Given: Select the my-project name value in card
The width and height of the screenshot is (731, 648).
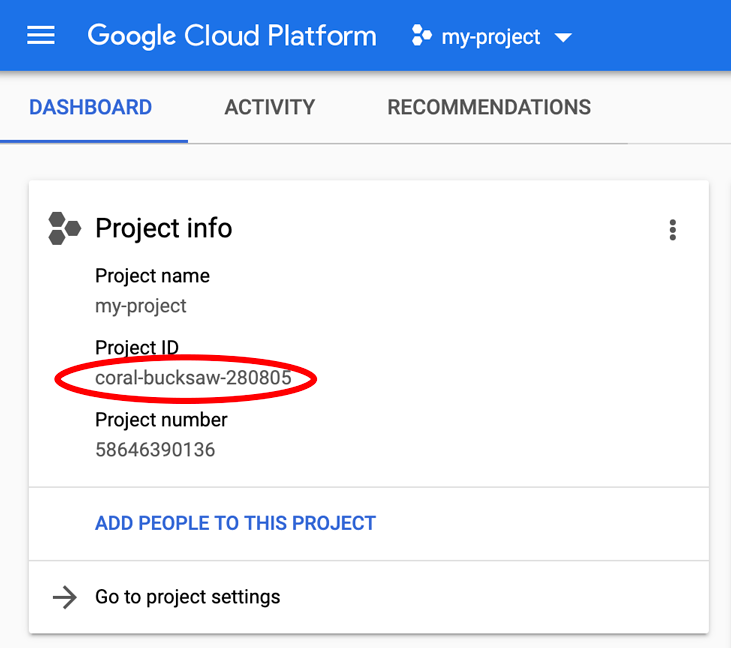Looking at the screenshot, I should 141,305.
